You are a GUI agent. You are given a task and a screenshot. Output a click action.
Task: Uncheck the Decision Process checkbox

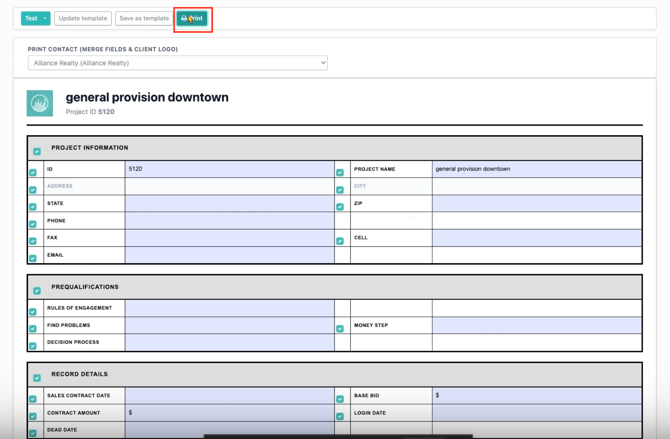[33, 346]
